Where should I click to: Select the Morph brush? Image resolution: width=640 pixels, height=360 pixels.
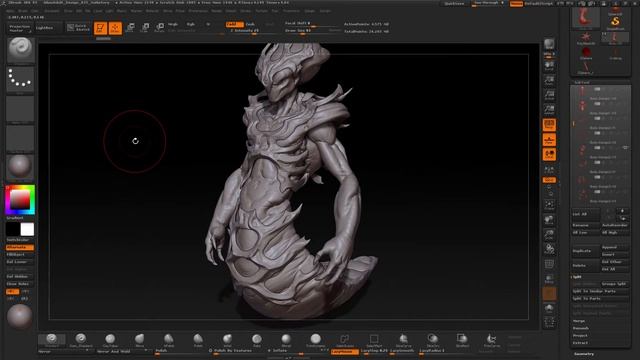coord(286,340)
